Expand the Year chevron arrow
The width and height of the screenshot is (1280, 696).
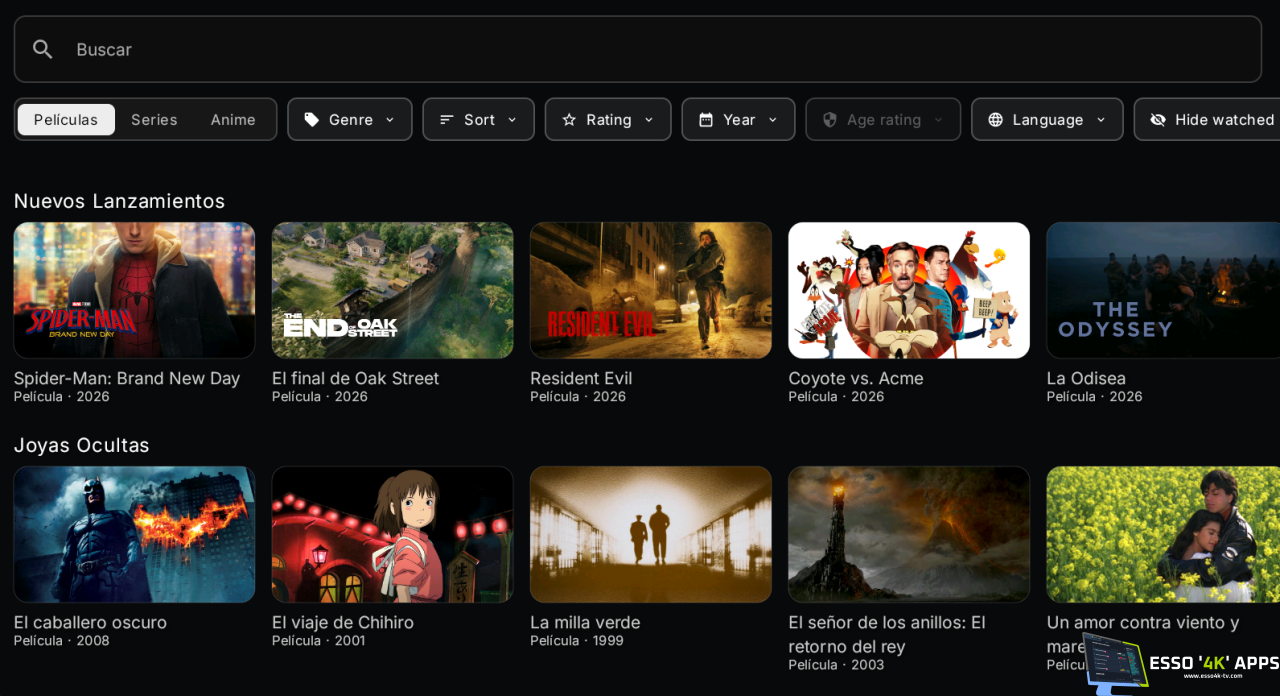773,120
